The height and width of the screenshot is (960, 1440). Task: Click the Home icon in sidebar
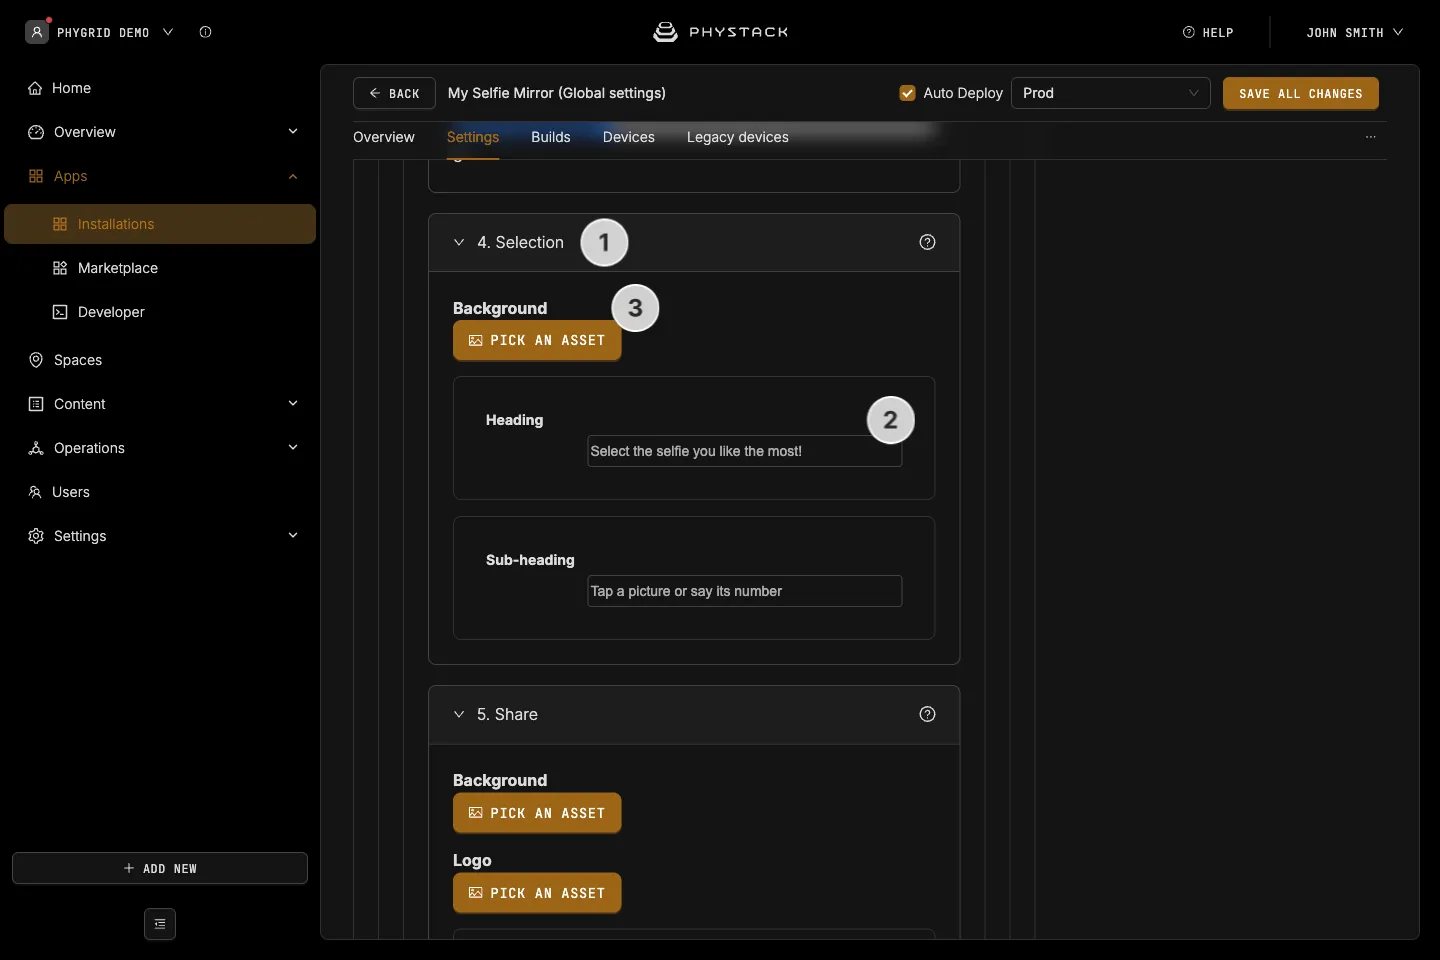point(35,88)
